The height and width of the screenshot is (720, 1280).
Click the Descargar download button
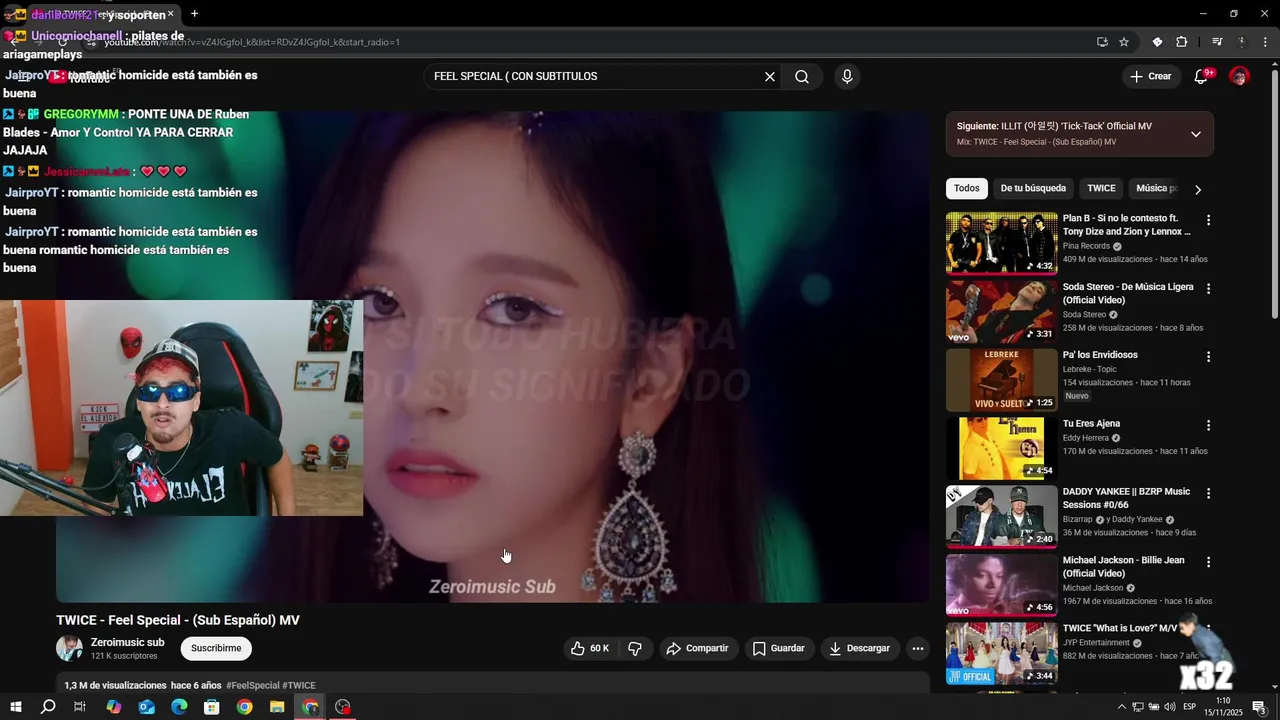coord(859,648)
